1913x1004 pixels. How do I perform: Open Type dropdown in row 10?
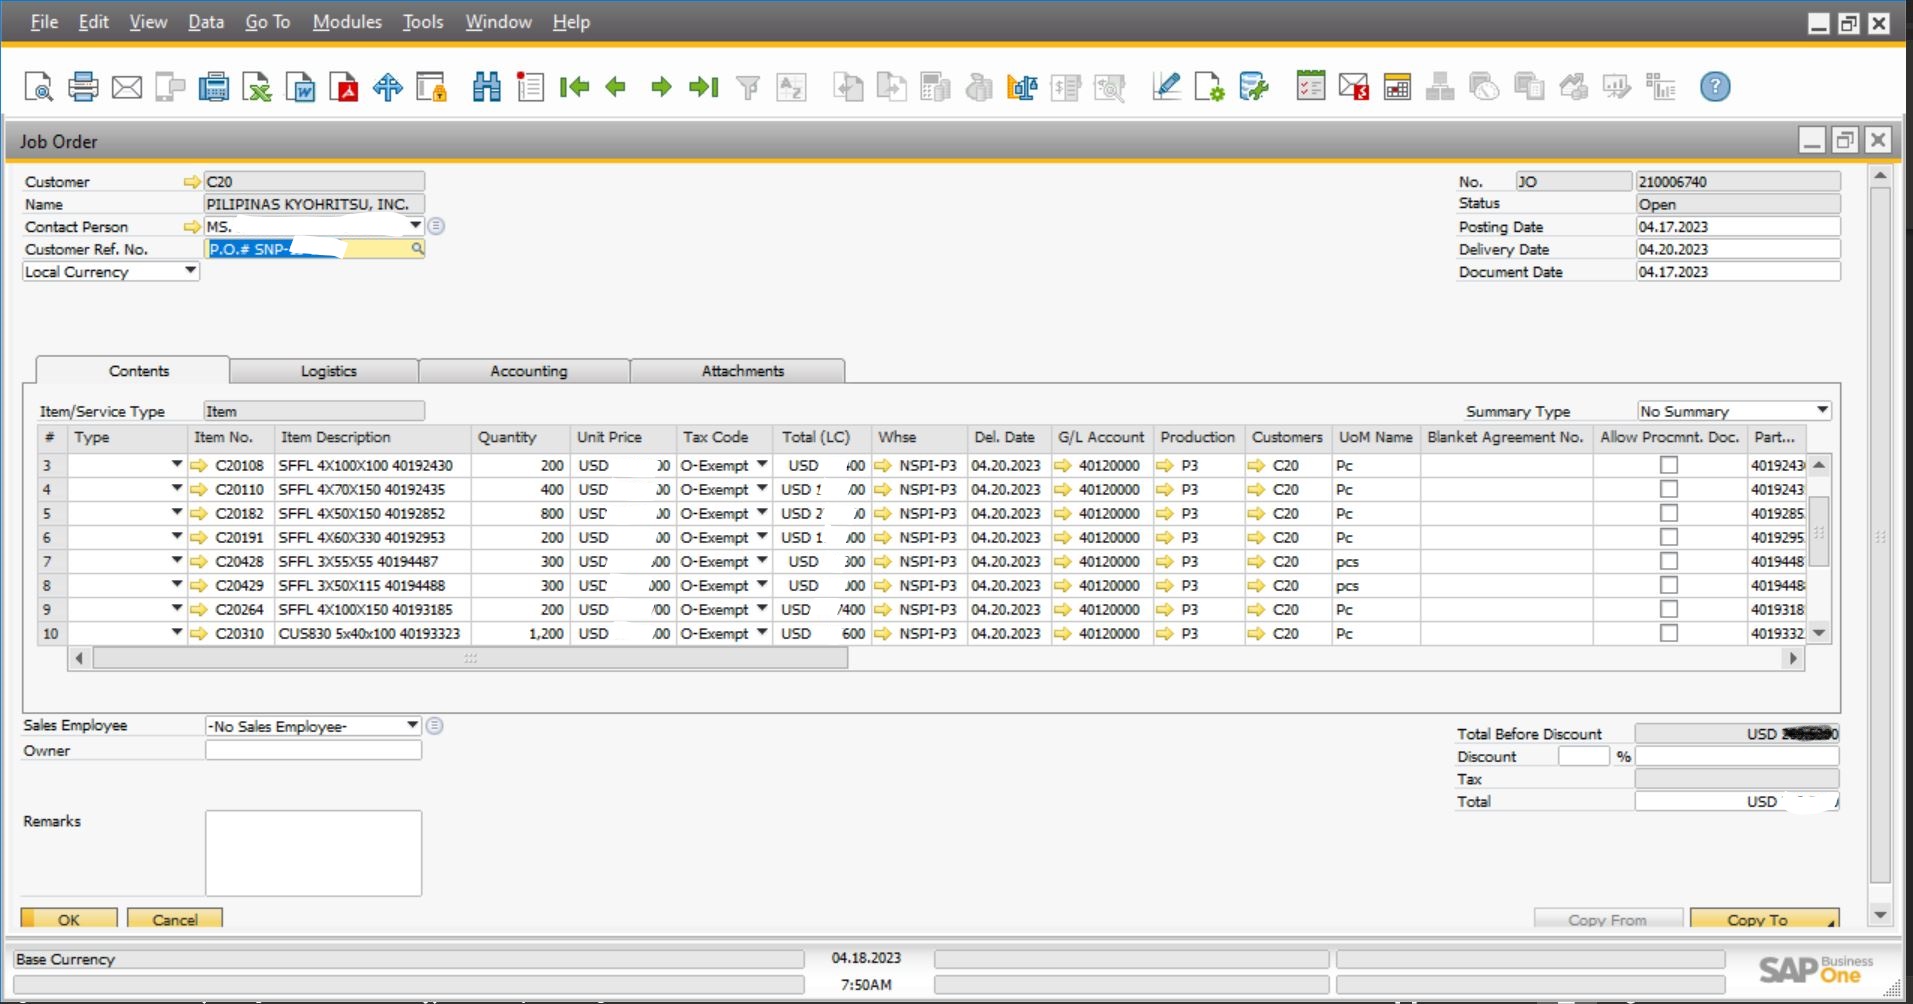pyautogui.click(x=176, y=633)
